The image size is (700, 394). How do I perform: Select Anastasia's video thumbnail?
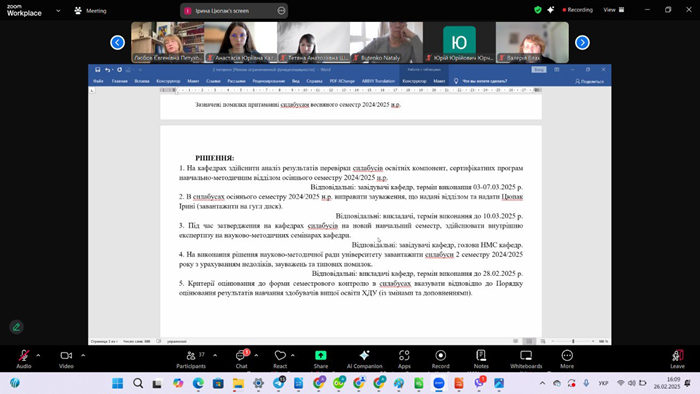pos(241,42)
